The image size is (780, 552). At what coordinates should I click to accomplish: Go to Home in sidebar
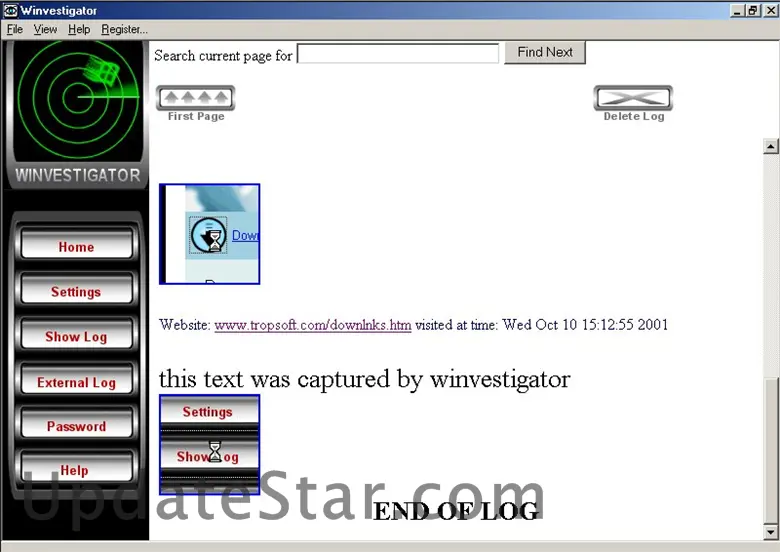coord(76,246)
